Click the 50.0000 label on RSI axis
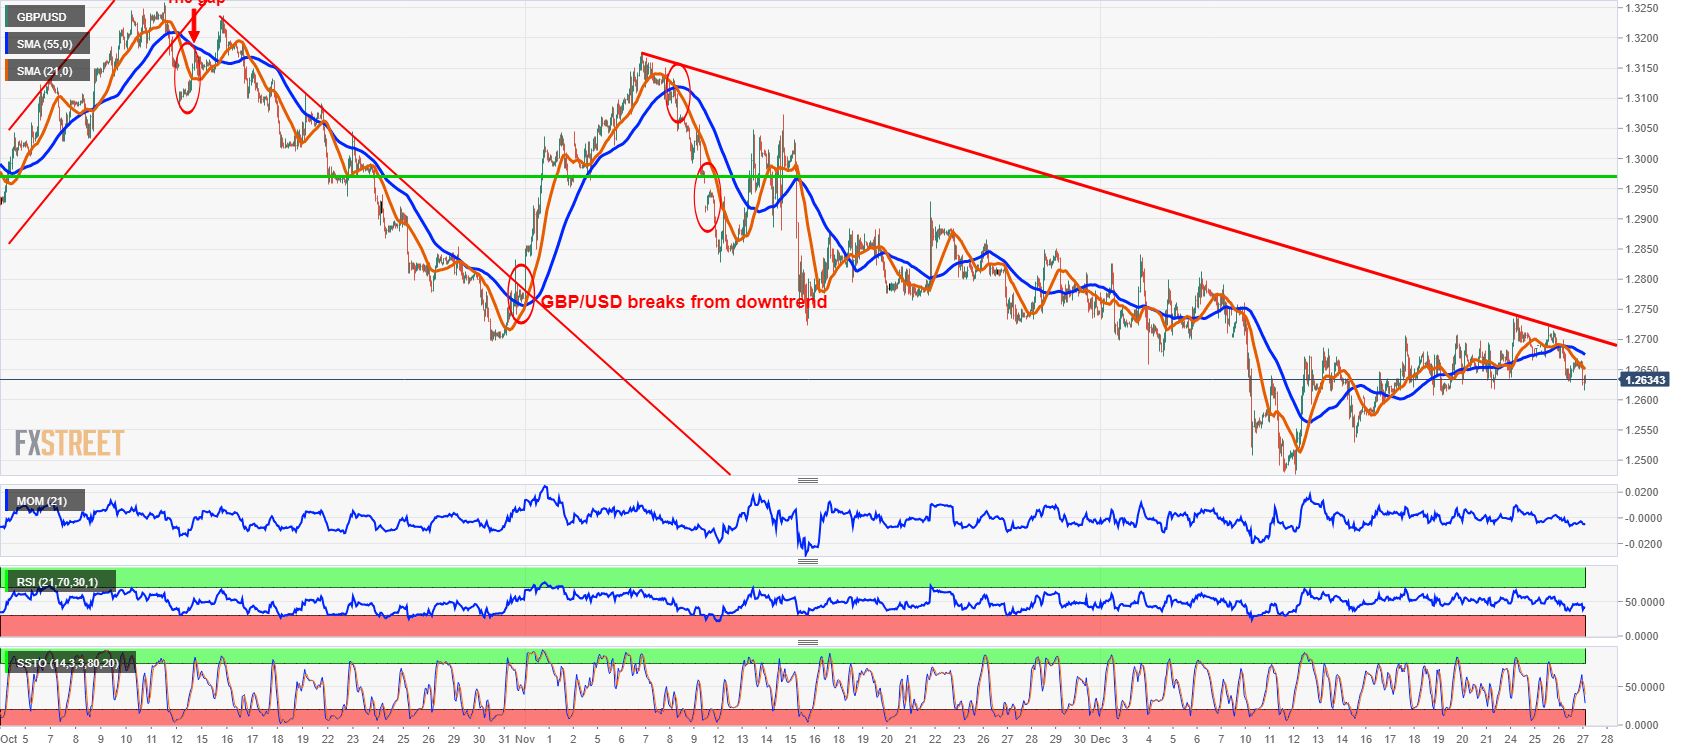This screenshot has height=752, width=1688. tap(1644, 602)
